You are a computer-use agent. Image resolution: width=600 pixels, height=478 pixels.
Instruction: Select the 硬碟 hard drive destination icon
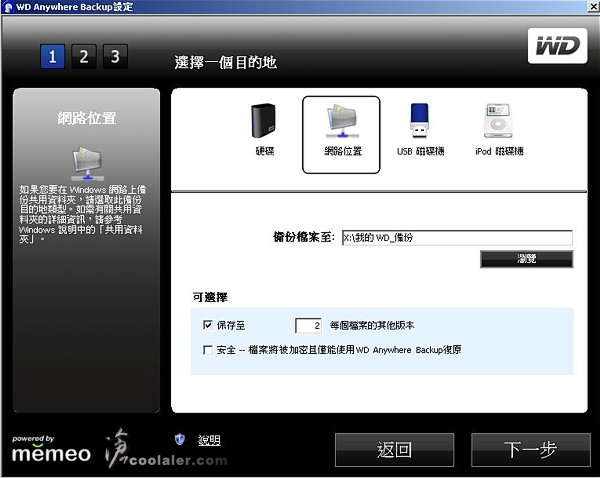click(x=264, y=121)
